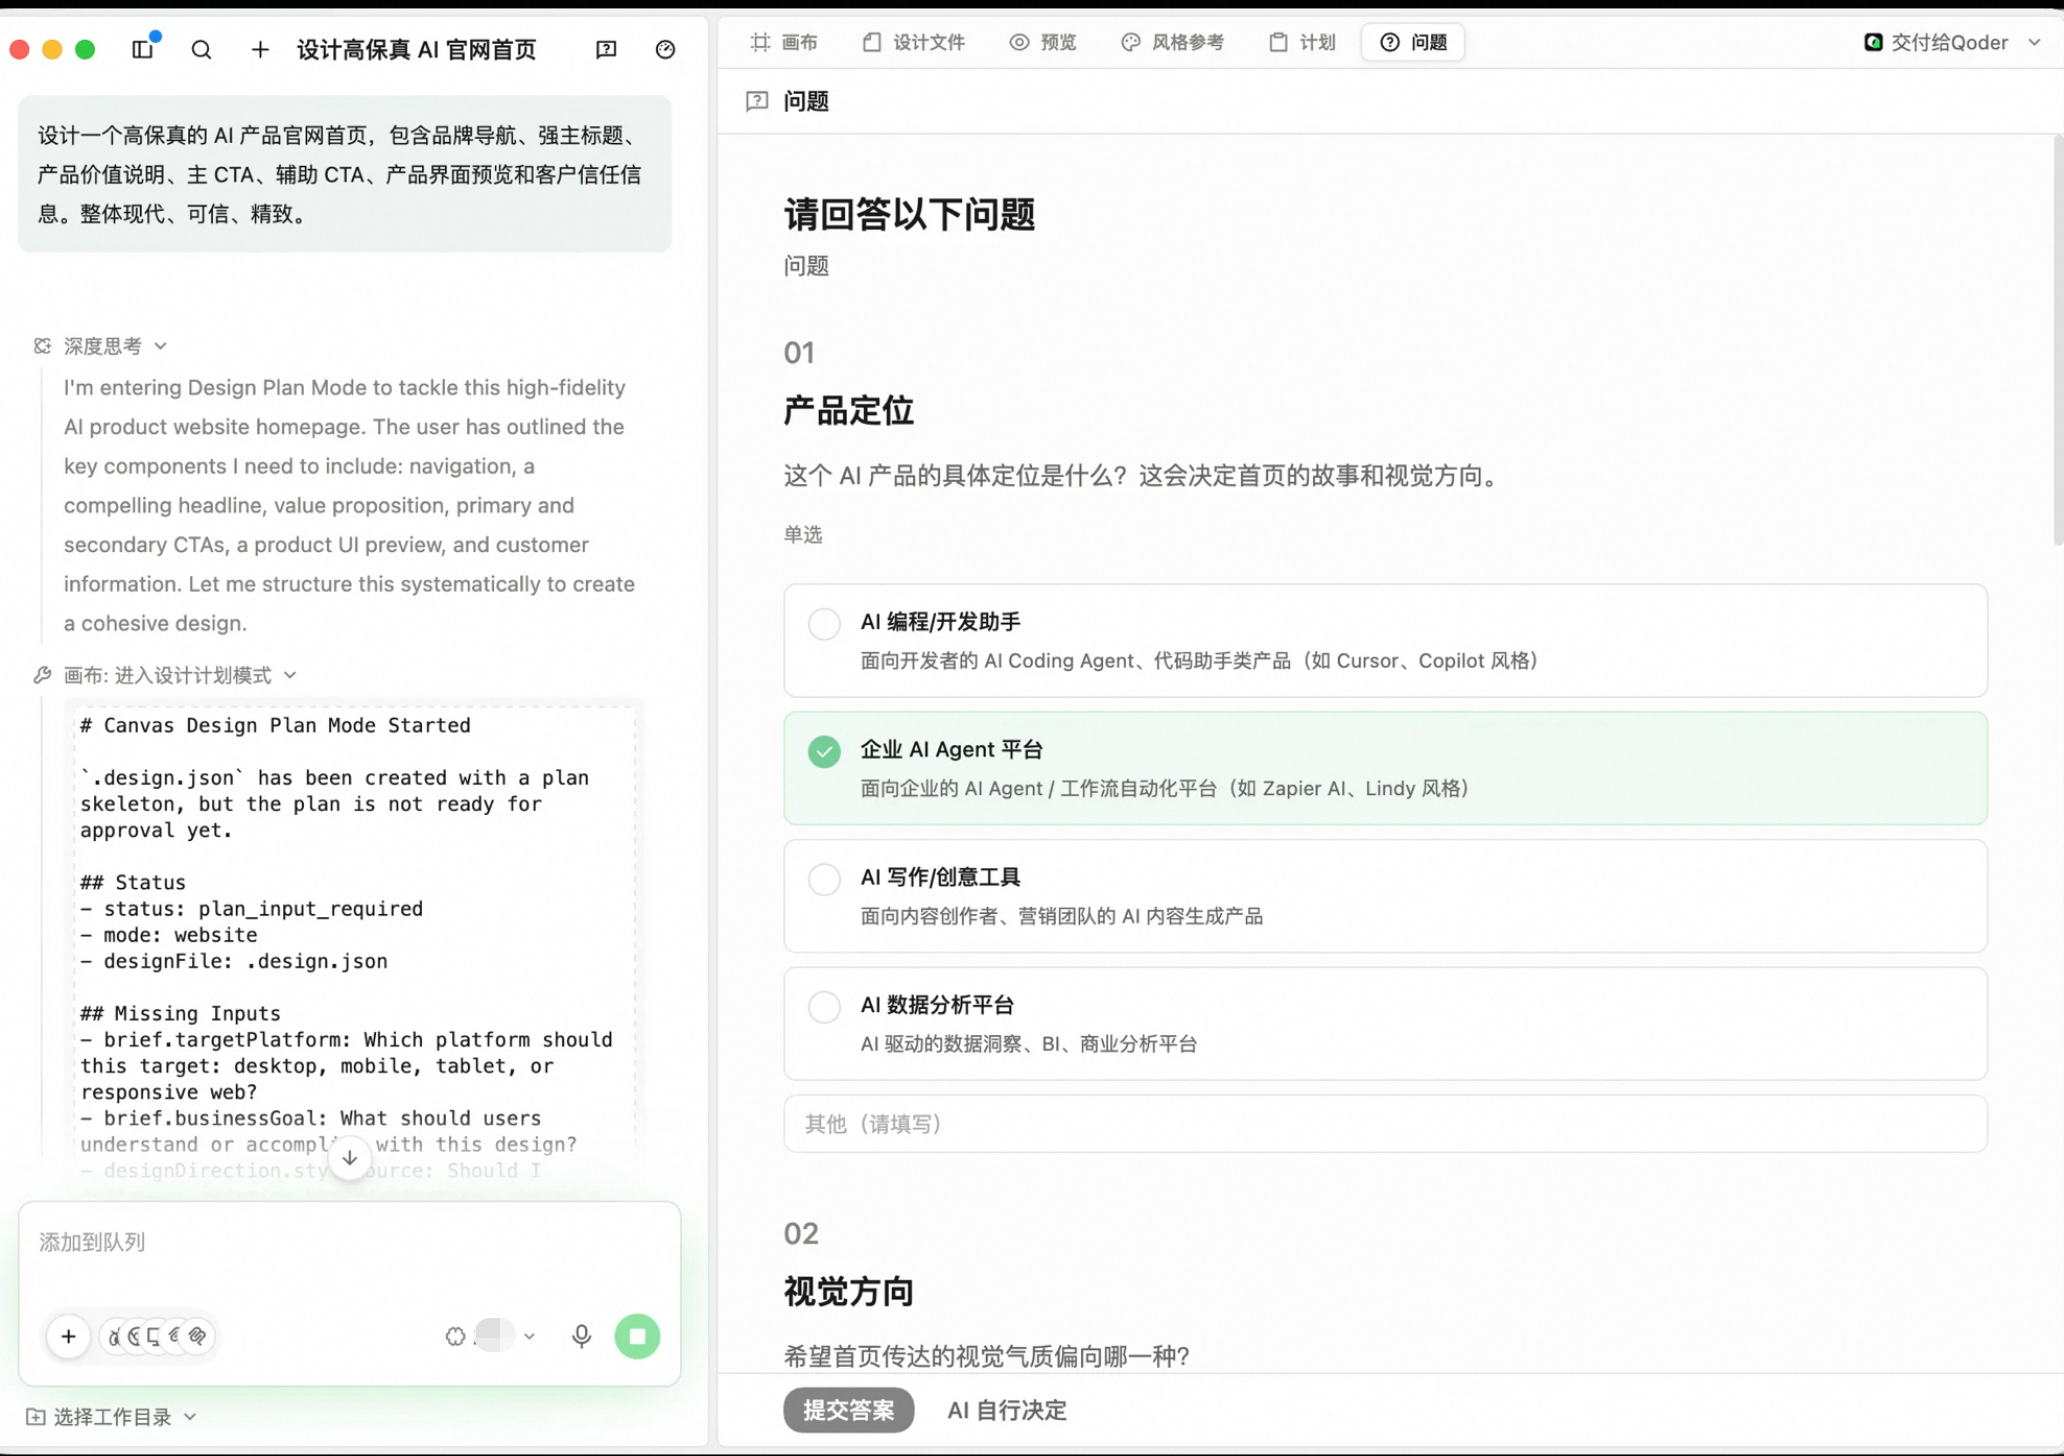Open the model selector dropdown arrow
This screenshot has height=1456, width=2064.
click(x=530, y=1336)
